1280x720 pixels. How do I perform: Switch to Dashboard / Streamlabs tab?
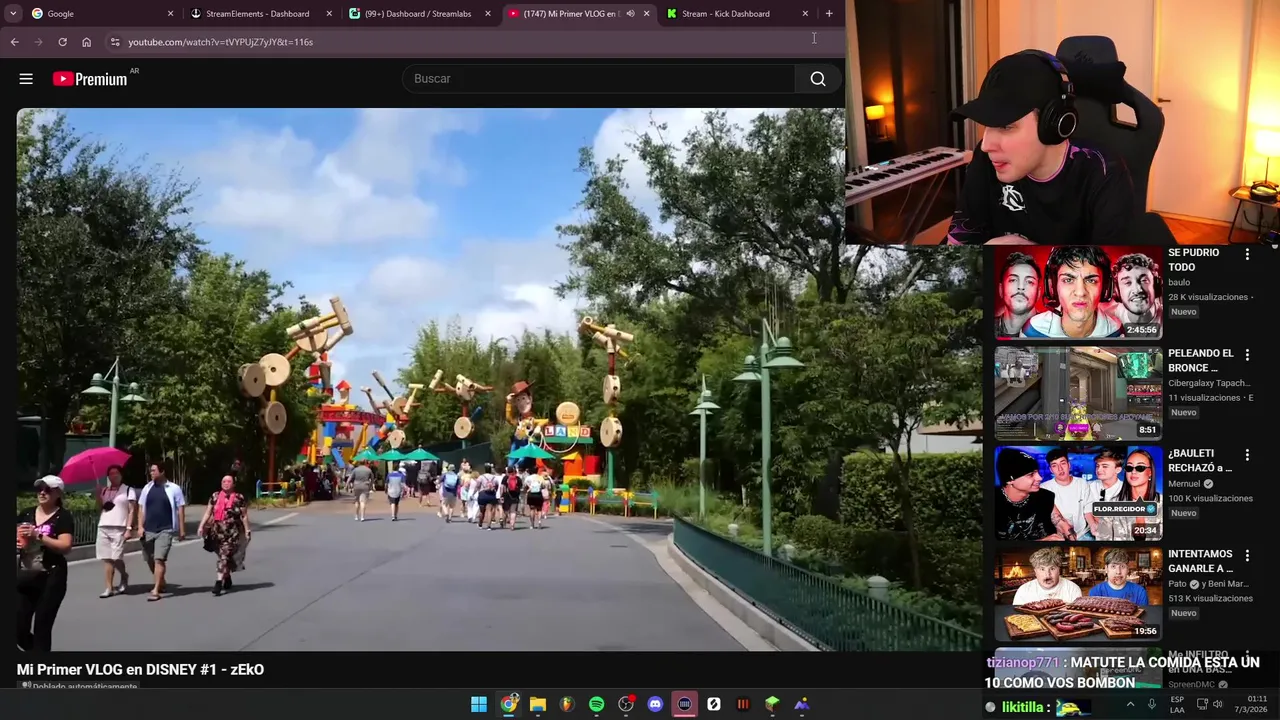418,14
